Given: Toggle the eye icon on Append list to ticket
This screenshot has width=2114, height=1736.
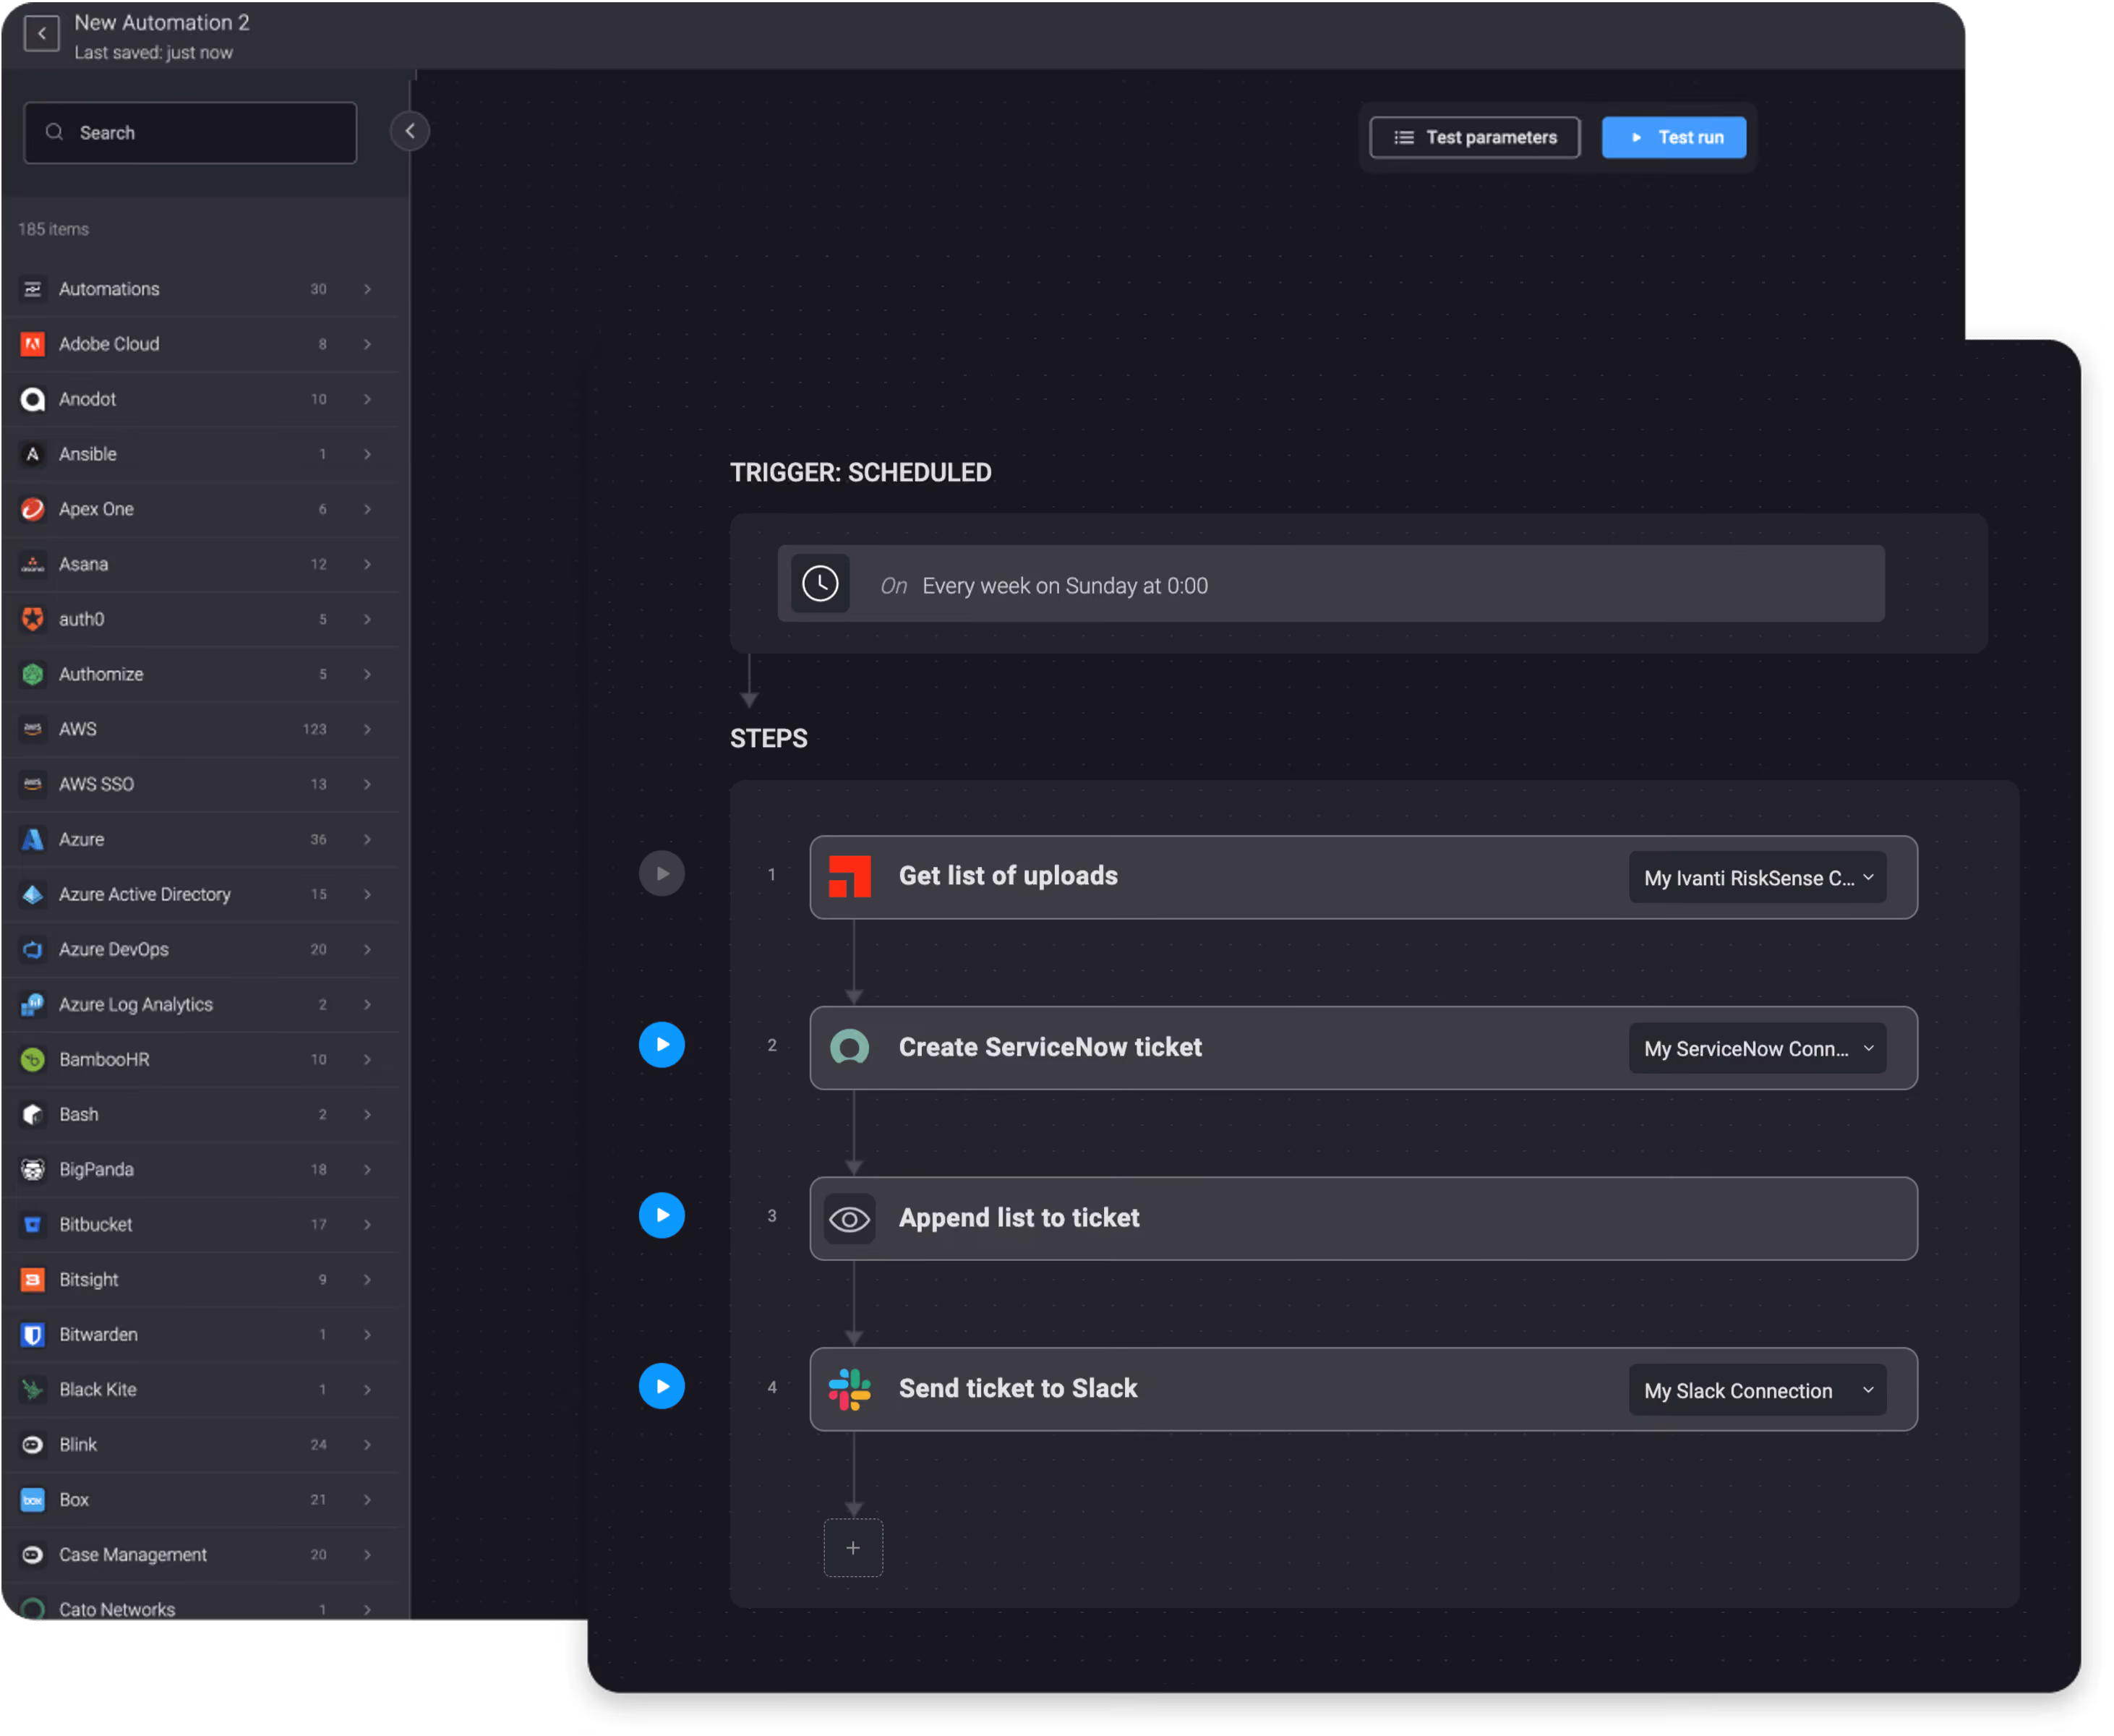Looking at the screenshot, I should (850, 1219).
